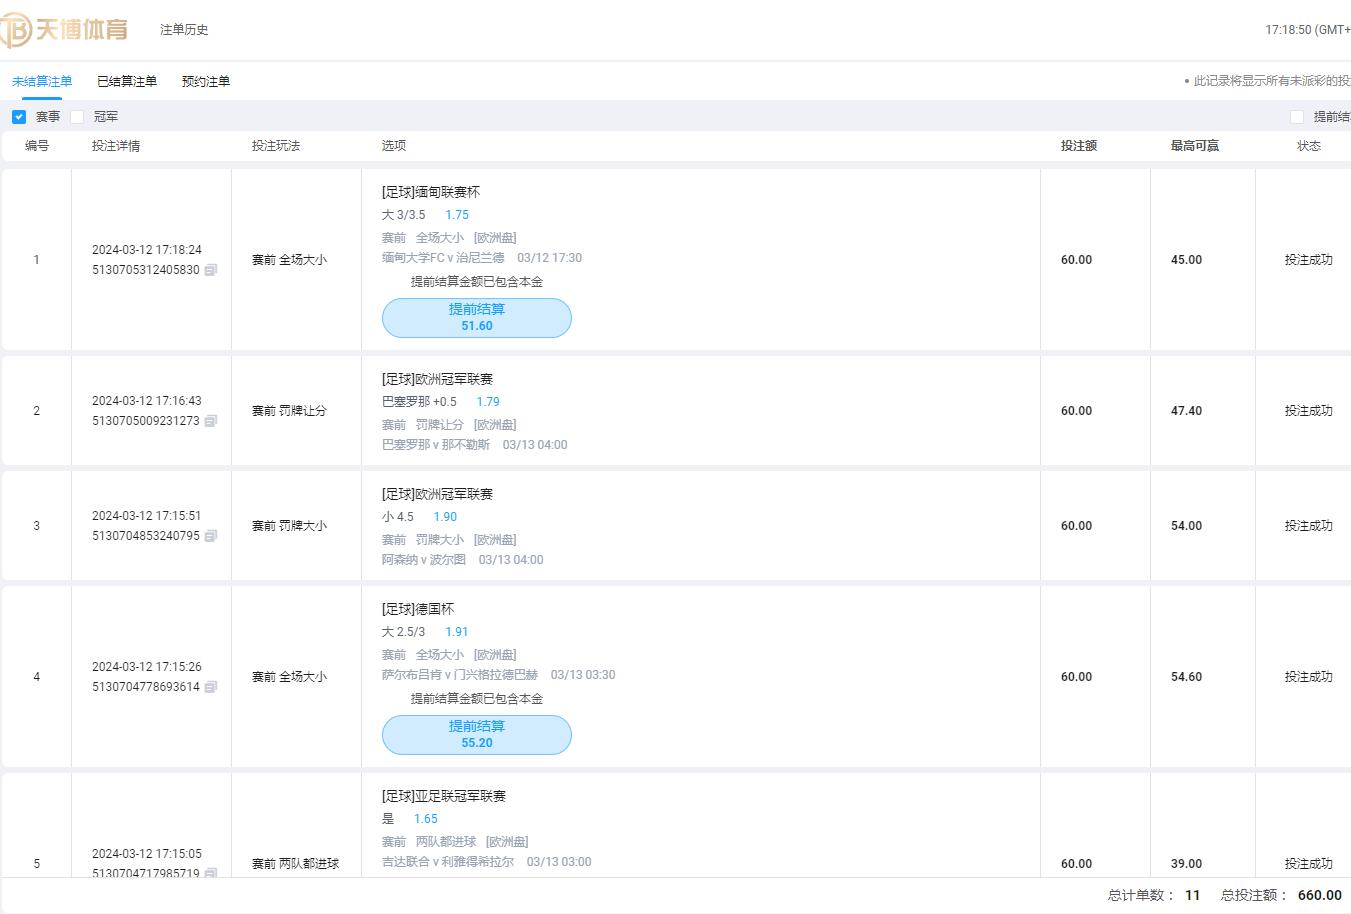Screen dimensions: 1351x914
Task: Uncheck the 赛事 checkbox
Action: [19, 117]
